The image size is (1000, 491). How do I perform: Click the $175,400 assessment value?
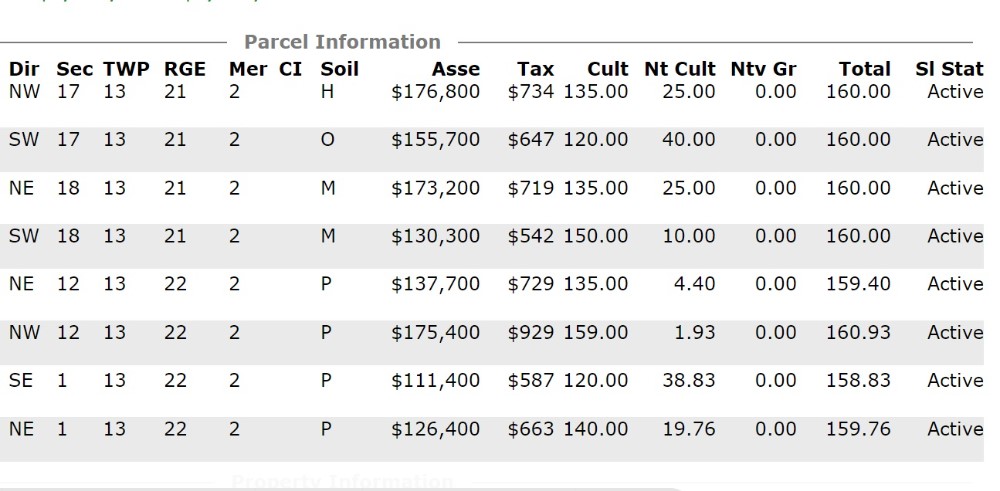point(436,332)
